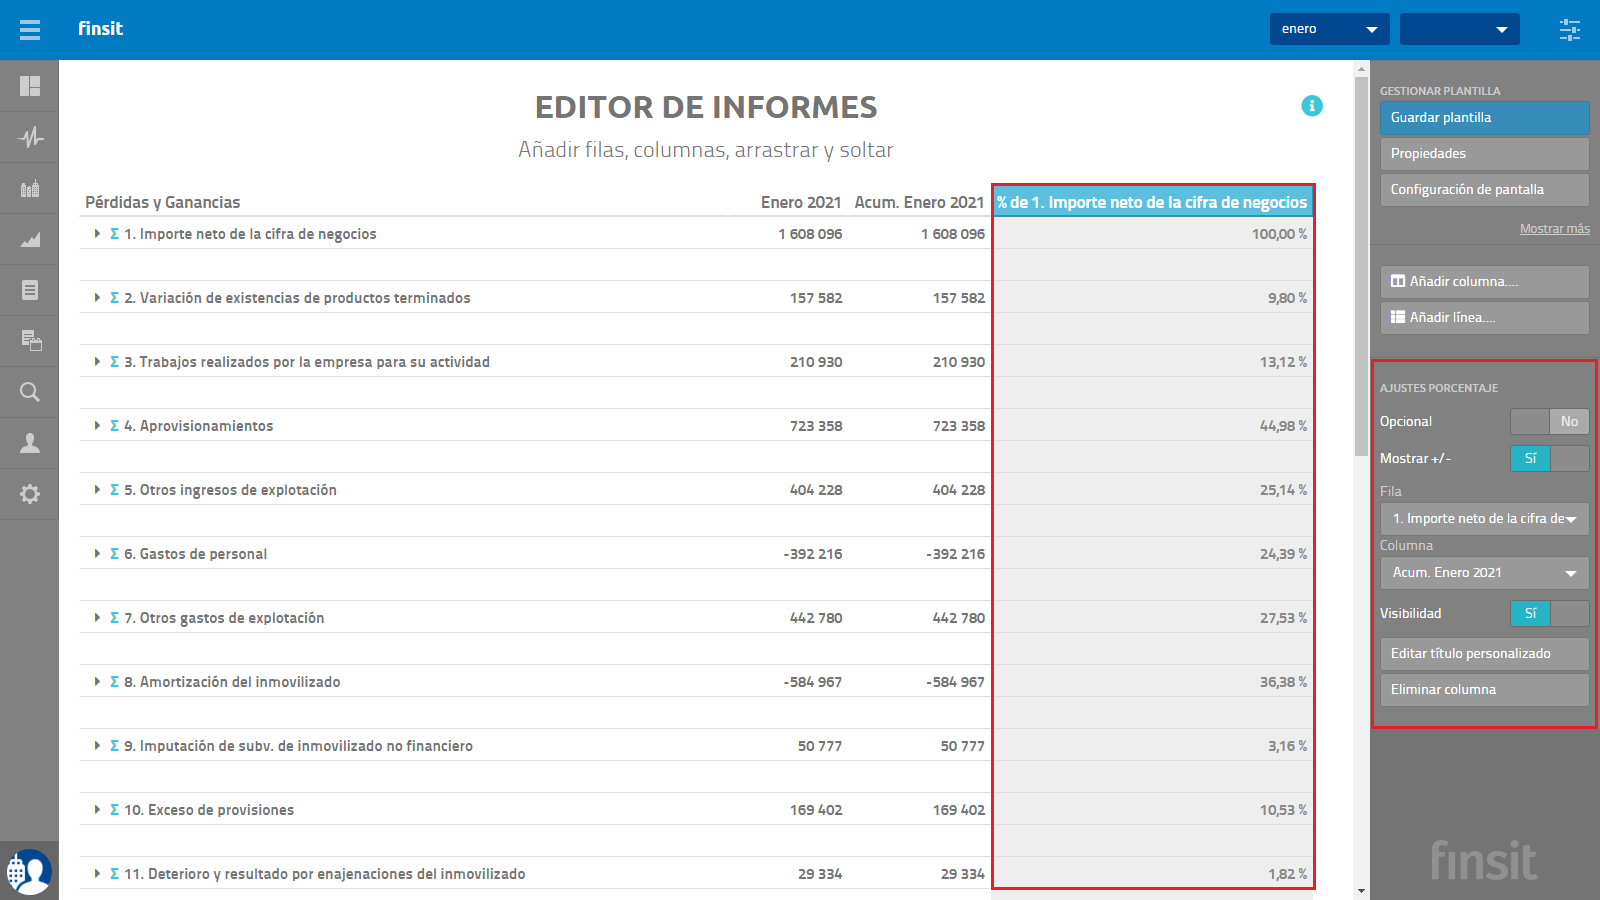
Task: Open the search magnifier in sidebar
Action: click(30, 392)
